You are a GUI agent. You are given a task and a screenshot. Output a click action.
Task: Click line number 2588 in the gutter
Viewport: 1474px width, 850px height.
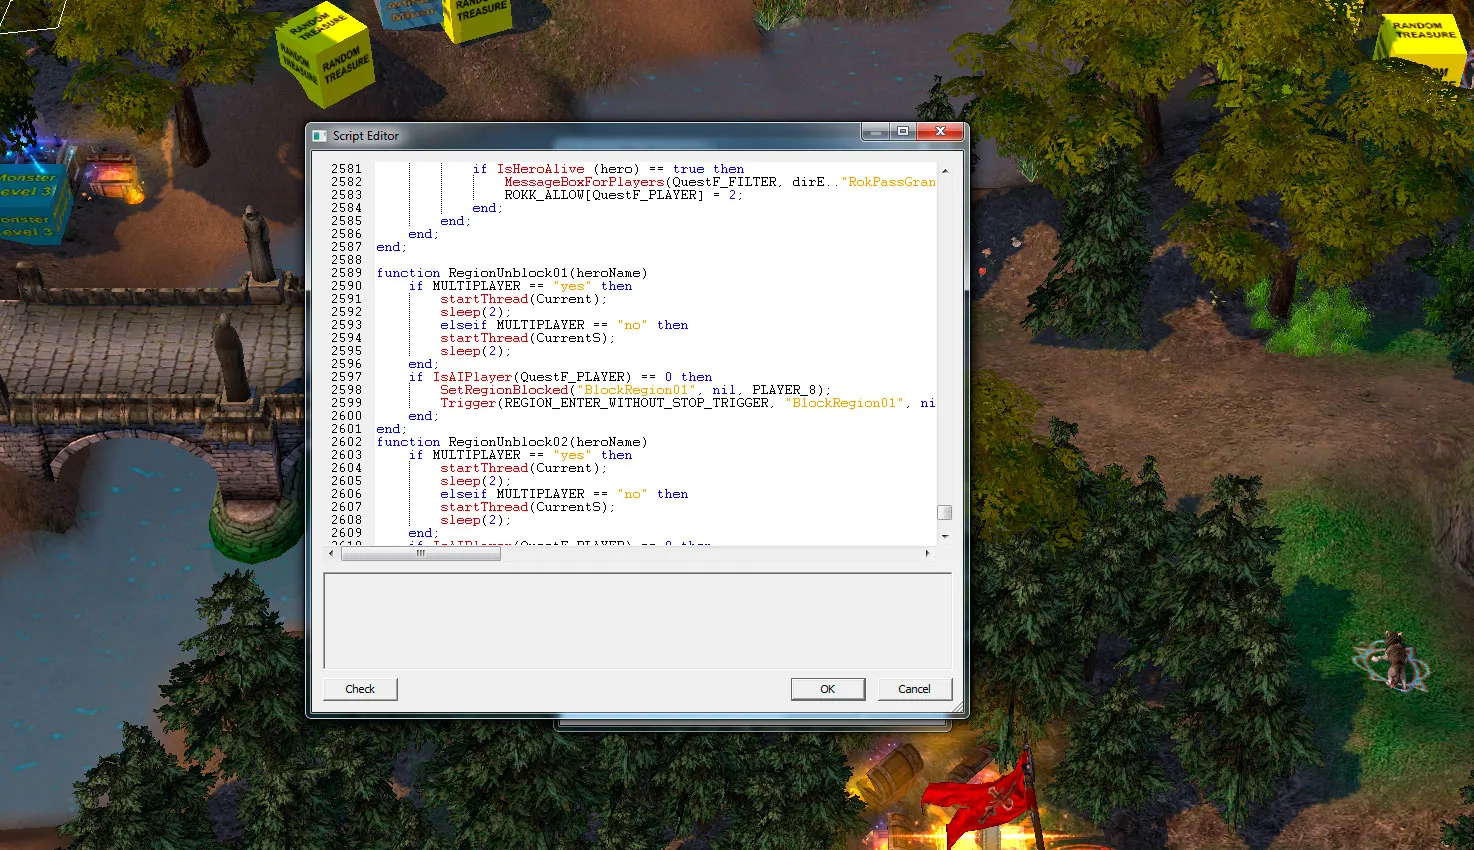(347, 260)
